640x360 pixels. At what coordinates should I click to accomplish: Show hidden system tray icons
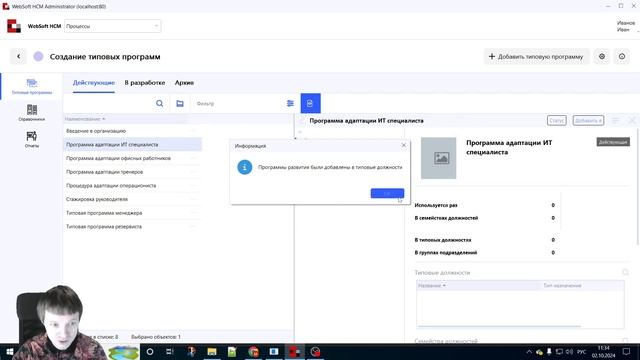pos(529,352)
